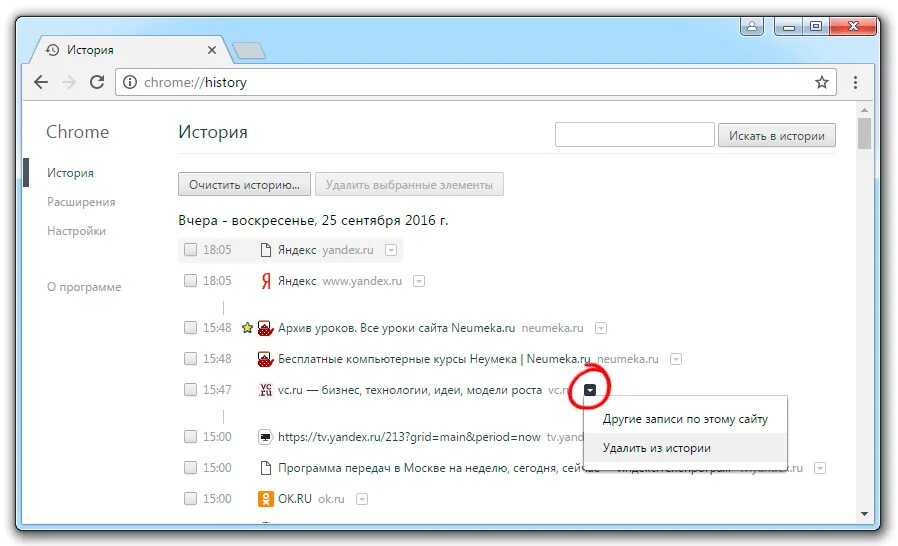Open История in the left sidebar
This screenshot has height=546, width=898.
[70, 172]
